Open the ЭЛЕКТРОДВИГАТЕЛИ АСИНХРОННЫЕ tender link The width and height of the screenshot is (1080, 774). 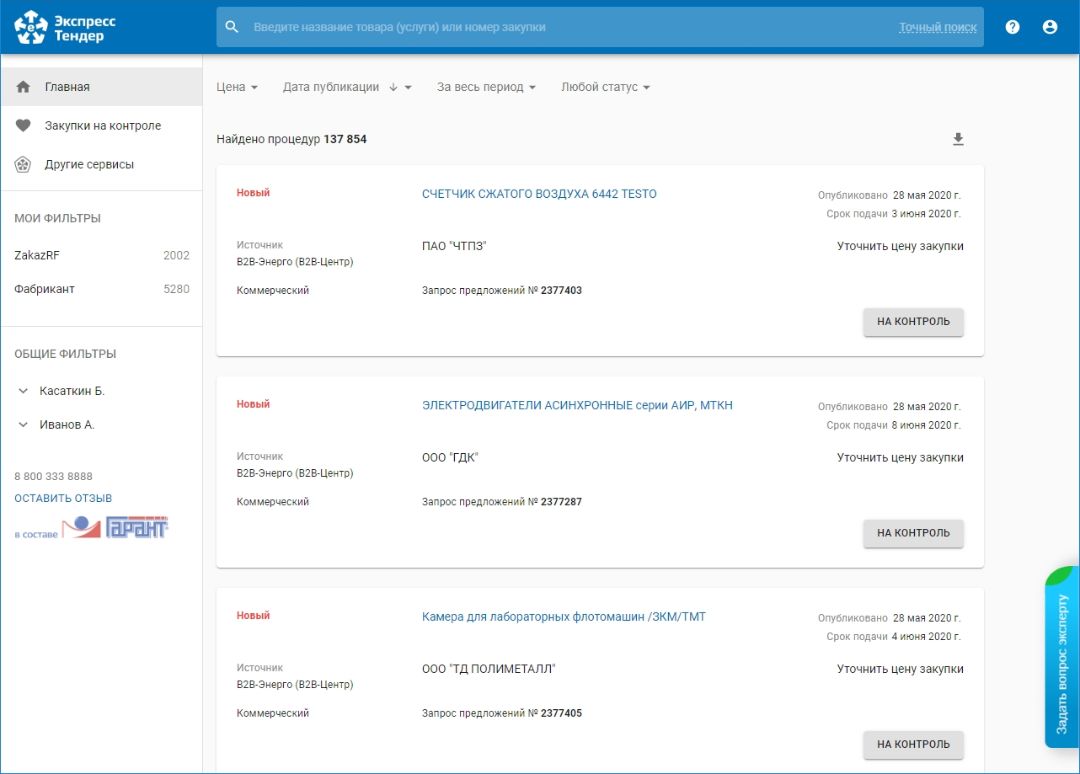tap(577, 406)
